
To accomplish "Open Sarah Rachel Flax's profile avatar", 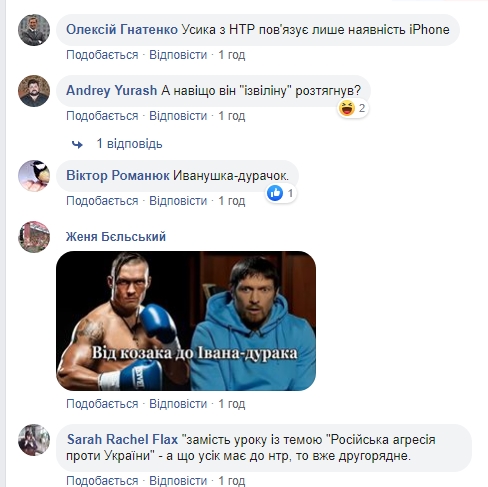I will click(34, 440).
